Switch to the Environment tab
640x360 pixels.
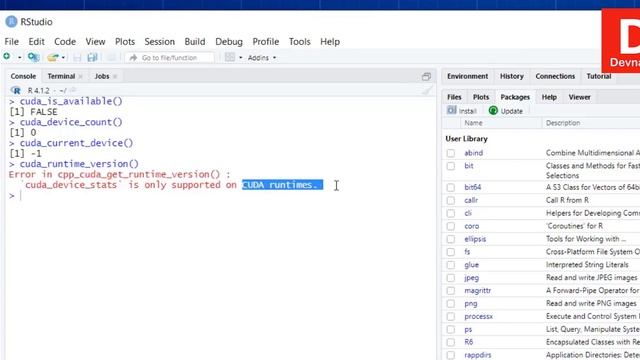(x=467, y=76)
